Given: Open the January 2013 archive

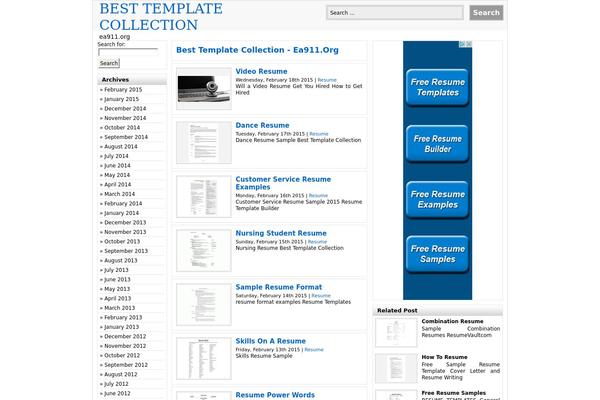Looking at the screenshot, I should 121,327.
